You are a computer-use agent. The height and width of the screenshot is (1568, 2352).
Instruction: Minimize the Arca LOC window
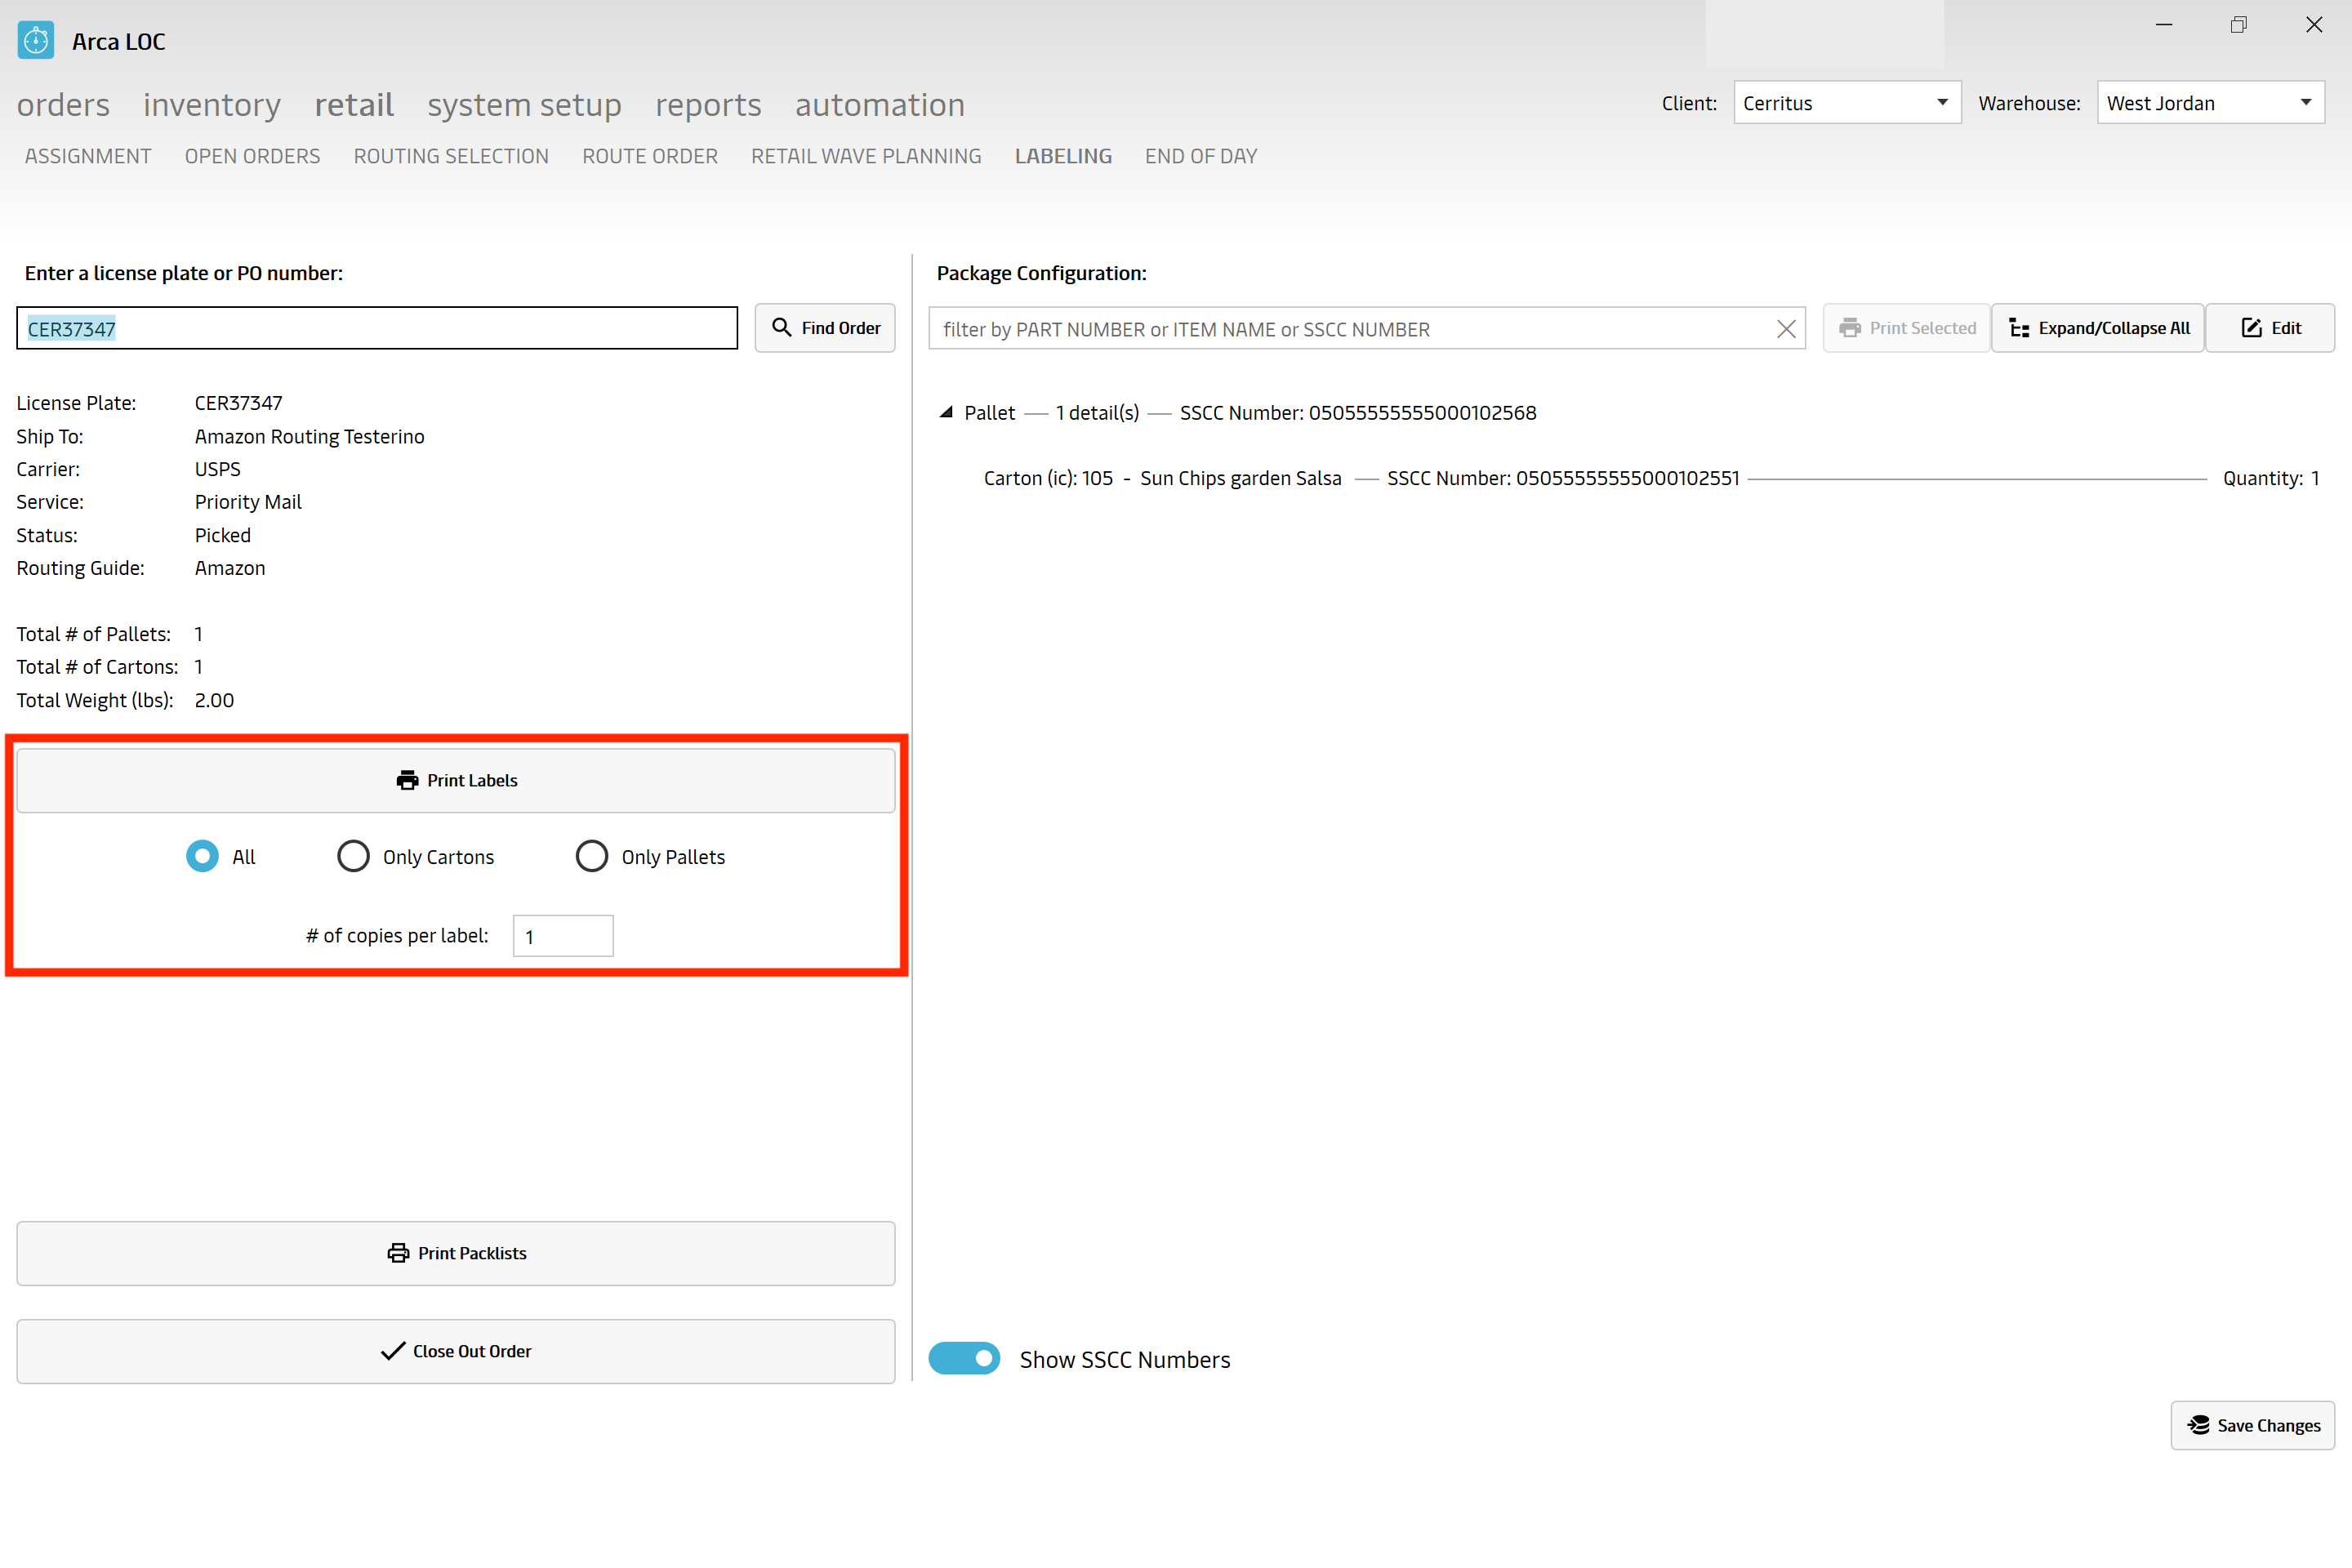click(x=2164, y=25)
